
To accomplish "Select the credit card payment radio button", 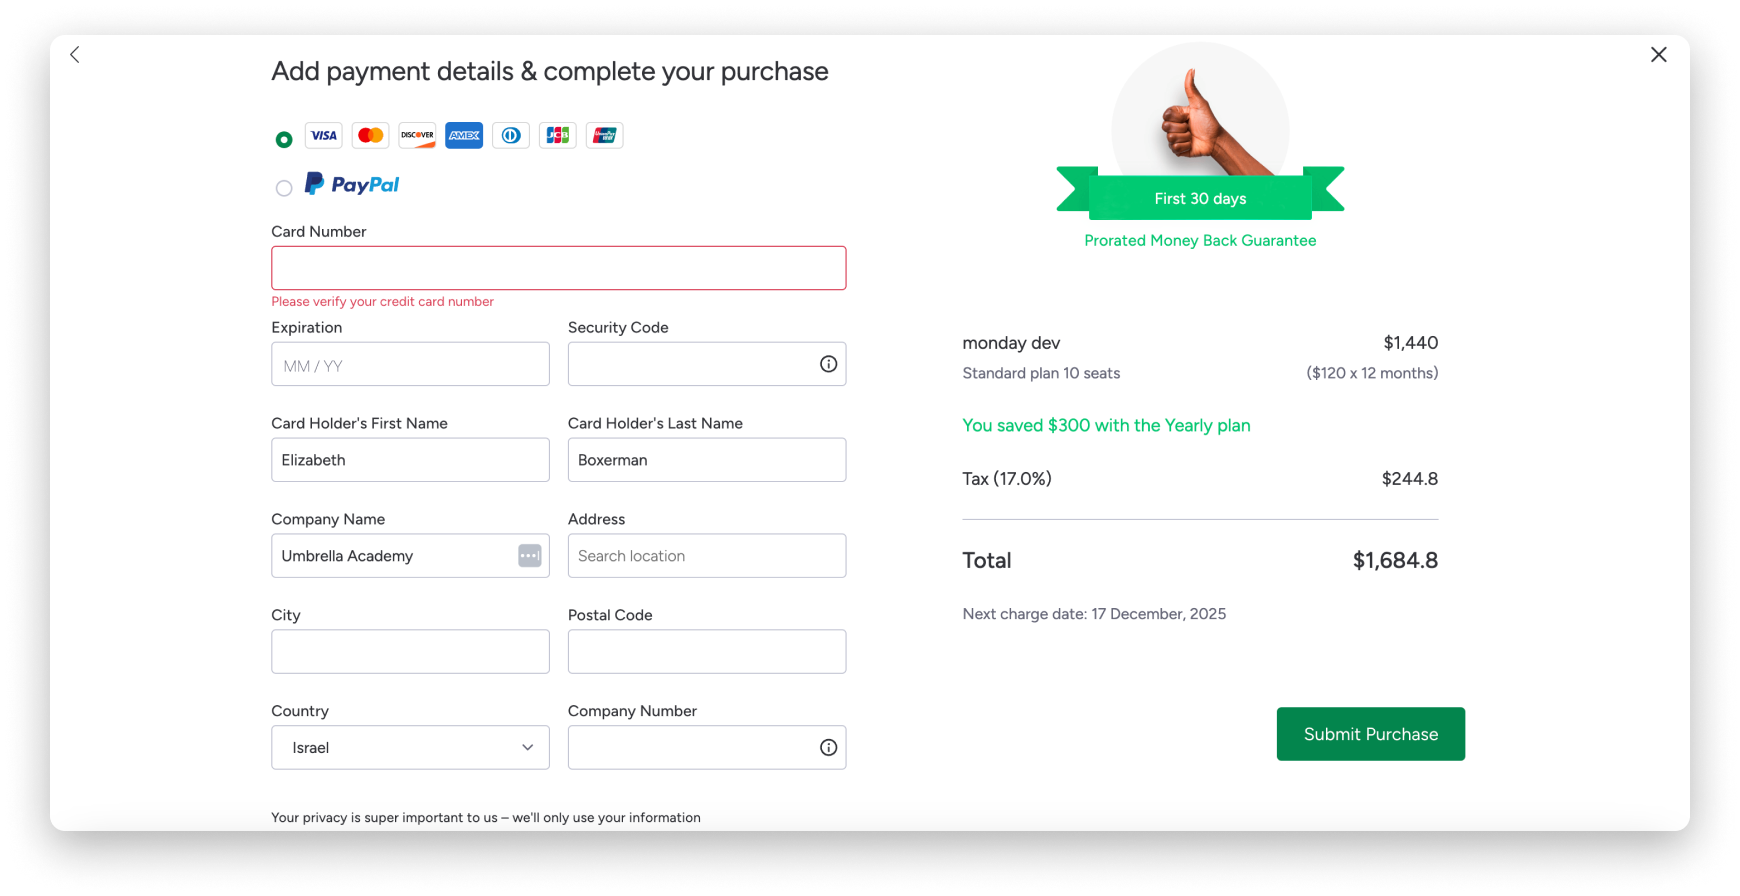I will pyautogui.click(x=284, y=139).
